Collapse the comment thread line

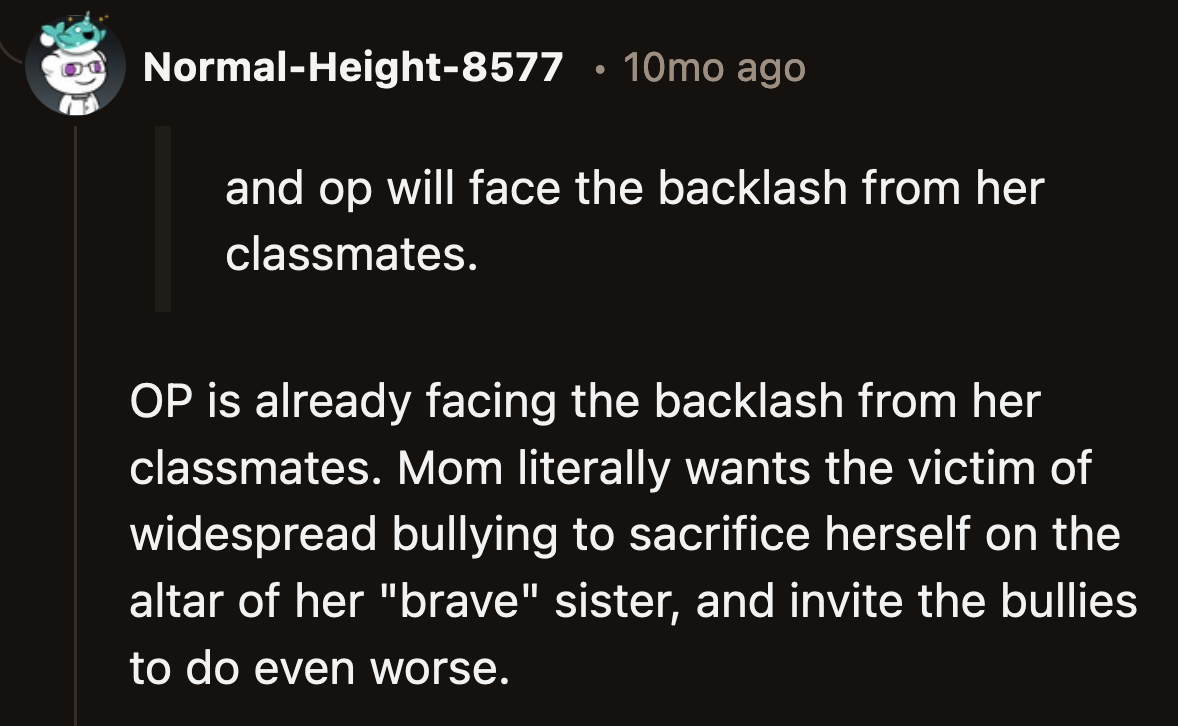click(75, 400)
